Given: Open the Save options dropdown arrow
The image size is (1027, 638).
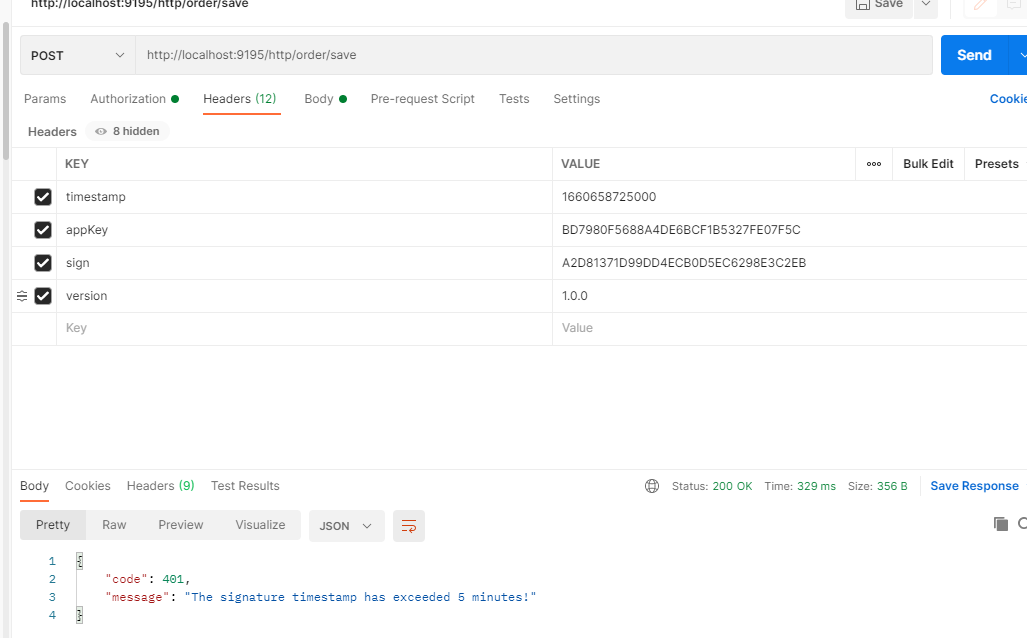Looking at the screenshot, I should tap(925, 5).
